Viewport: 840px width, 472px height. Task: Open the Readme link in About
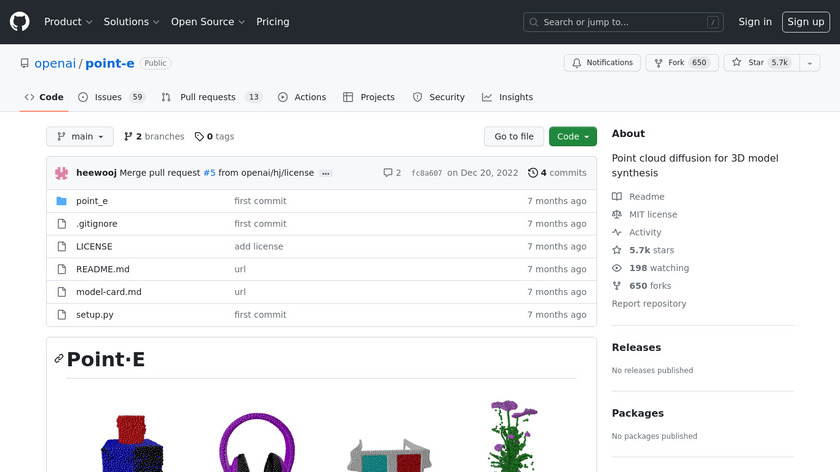pyautogui.click(x=638, y=197)
